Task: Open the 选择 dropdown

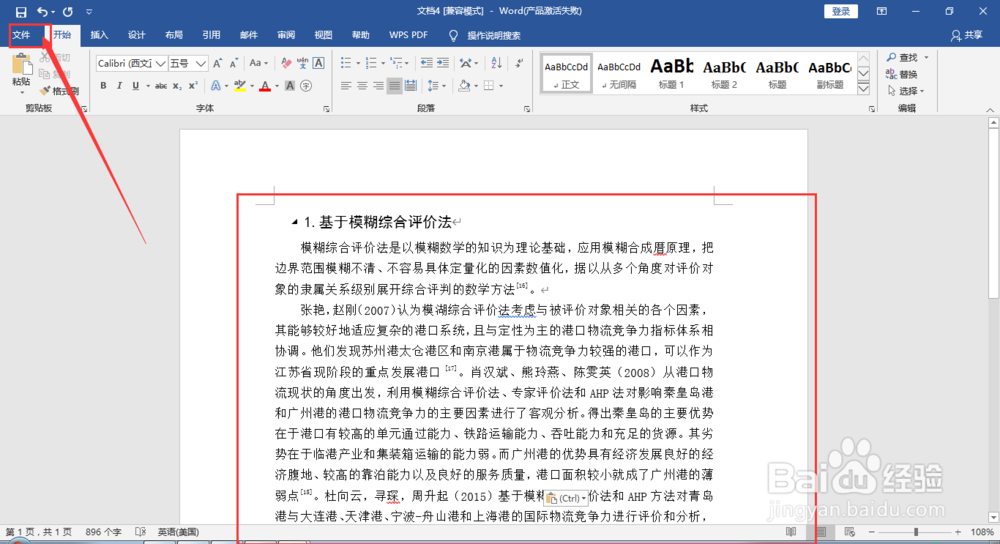Action: (x=906, y=91)
